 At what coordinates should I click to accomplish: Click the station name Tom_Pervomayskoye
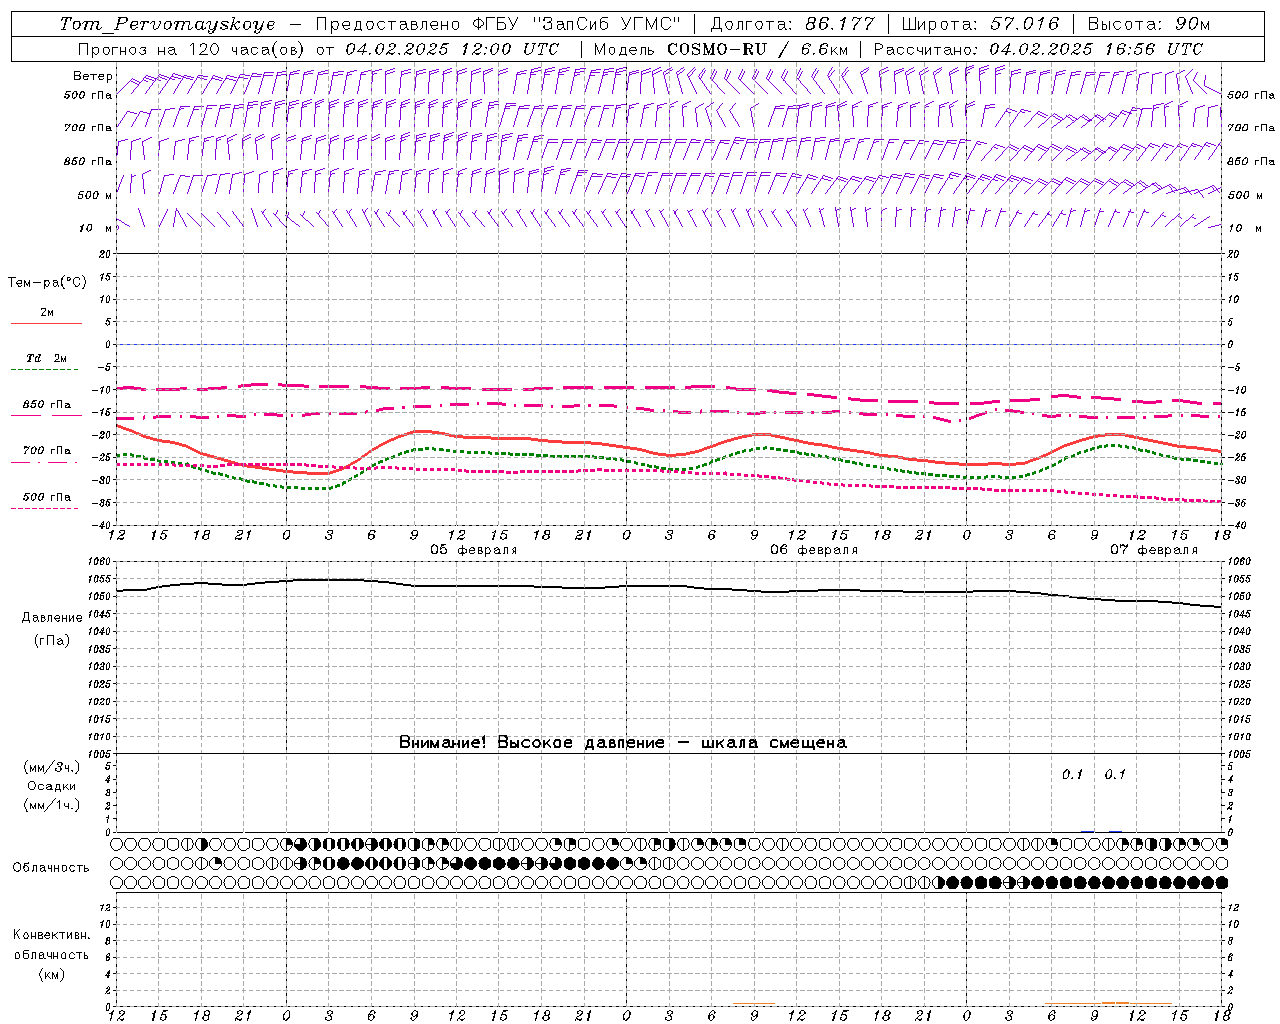(x=167, y=24)
